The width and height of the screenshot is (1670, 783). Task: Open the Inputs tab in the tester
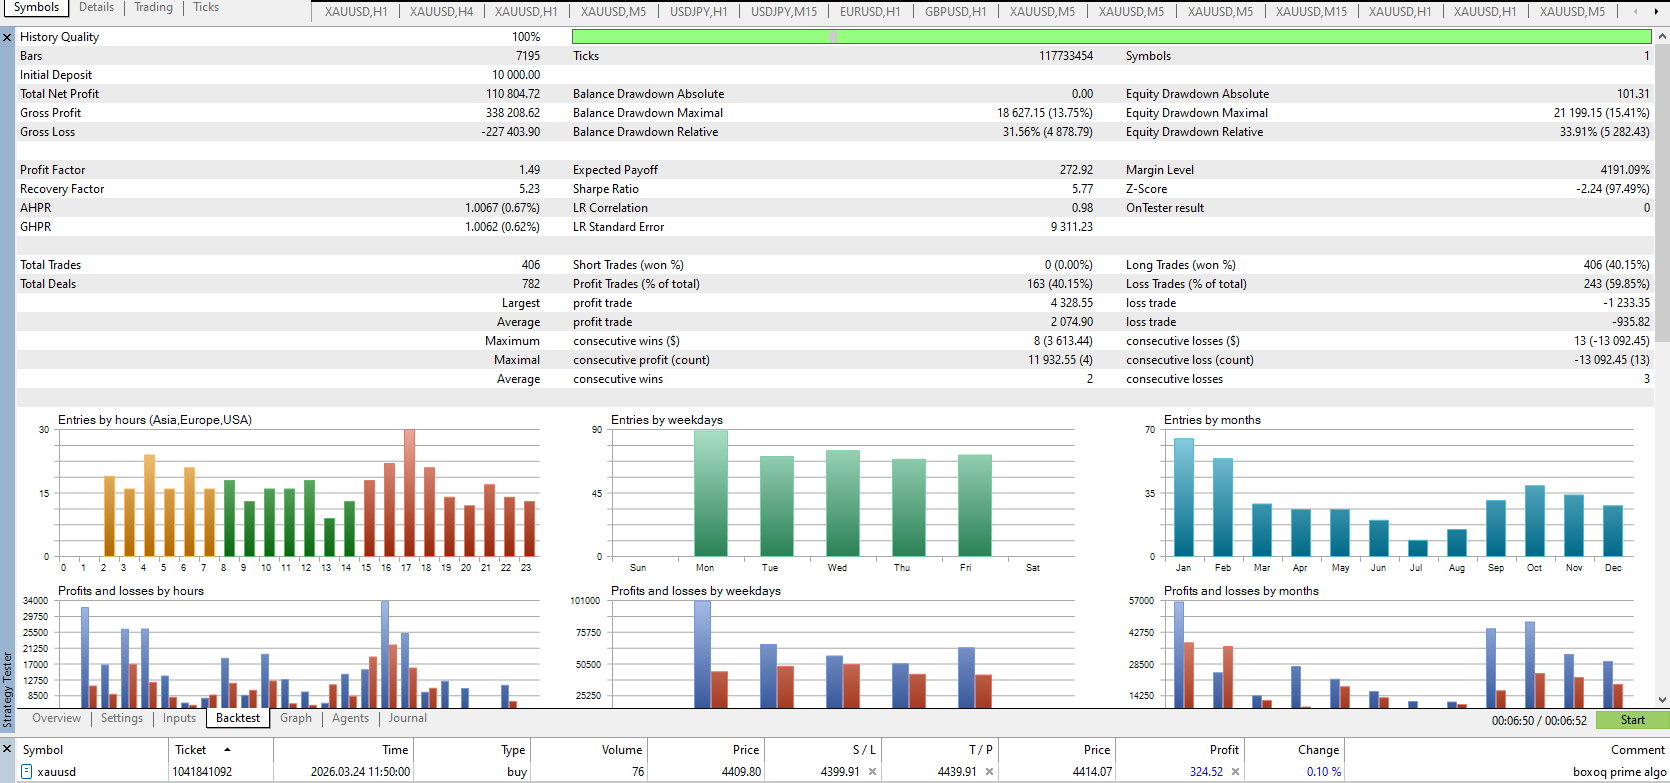pos(179,718)
